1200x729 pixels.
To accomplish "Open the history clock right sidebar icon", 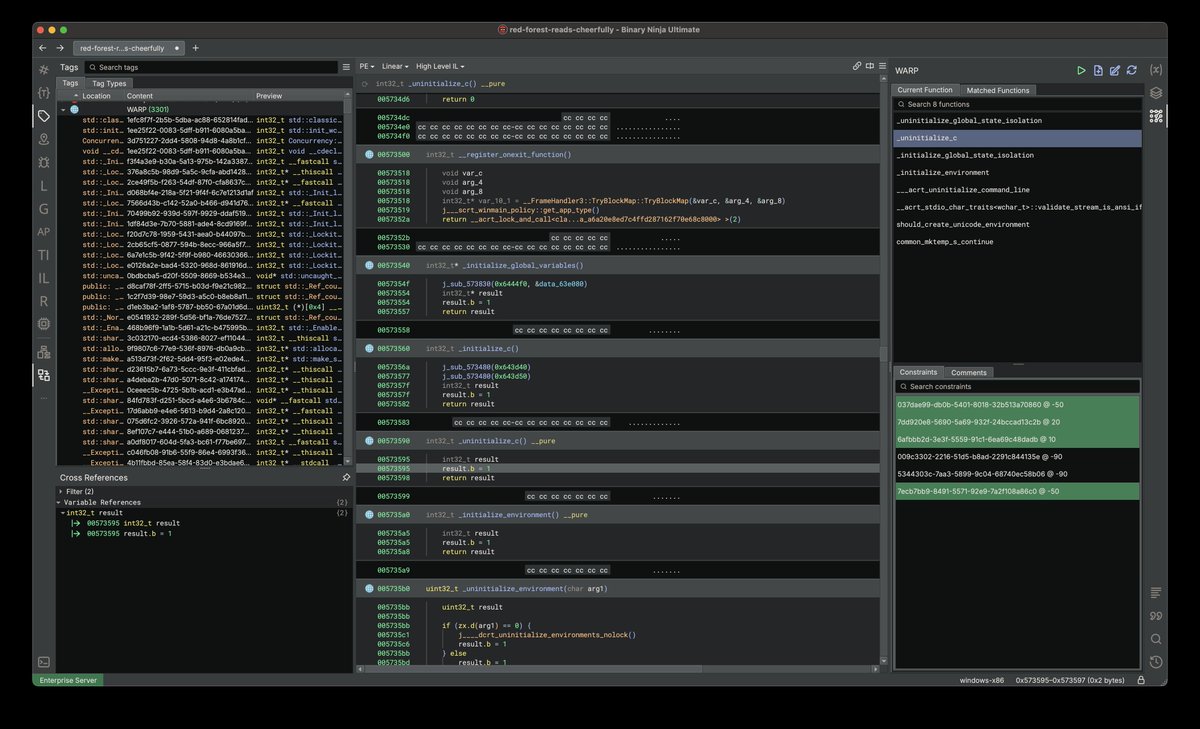I will (1156, 662).
